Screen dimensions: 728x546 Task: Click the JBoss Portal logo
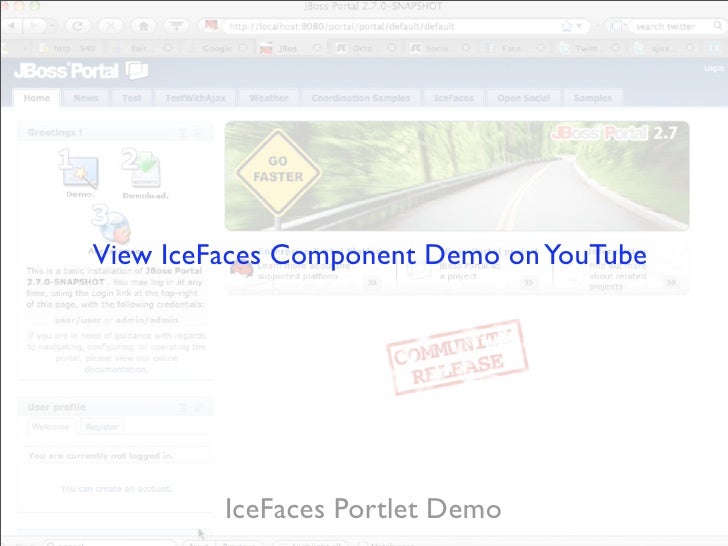(x=81, y=71)
